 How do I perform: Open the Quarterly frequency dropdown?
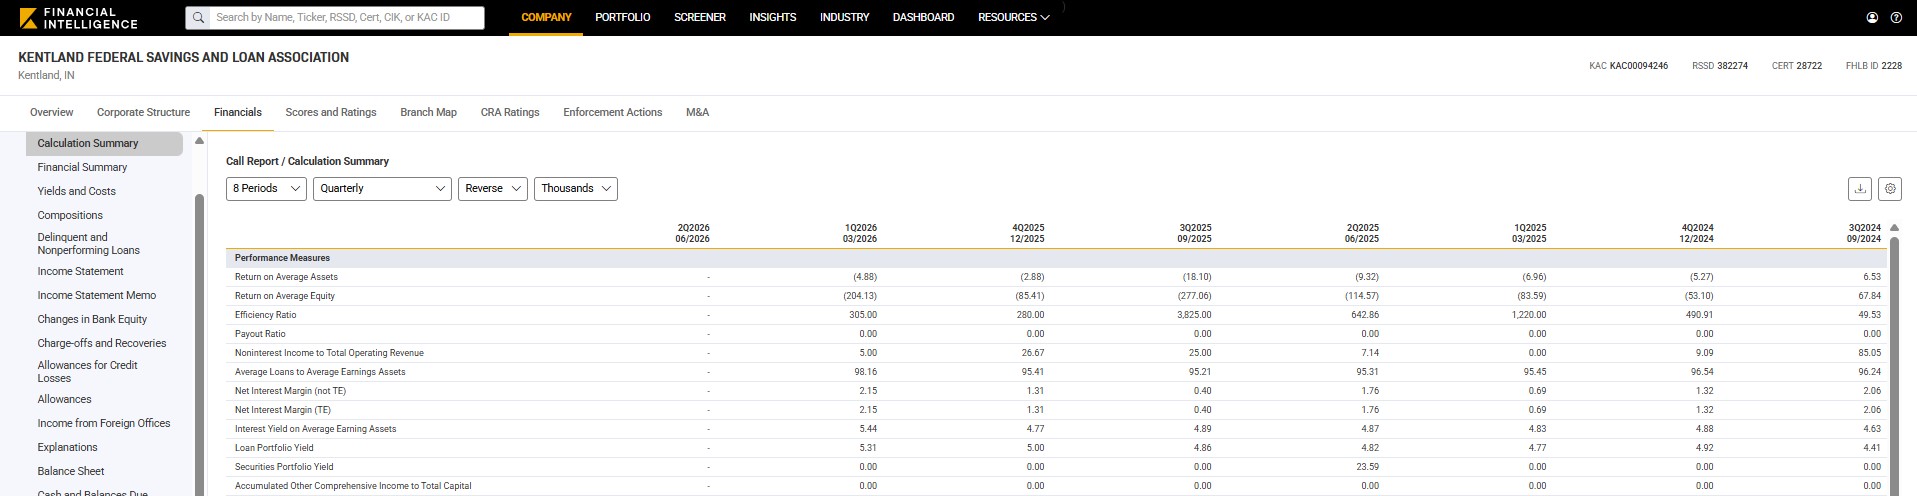(x=383, y=188)
